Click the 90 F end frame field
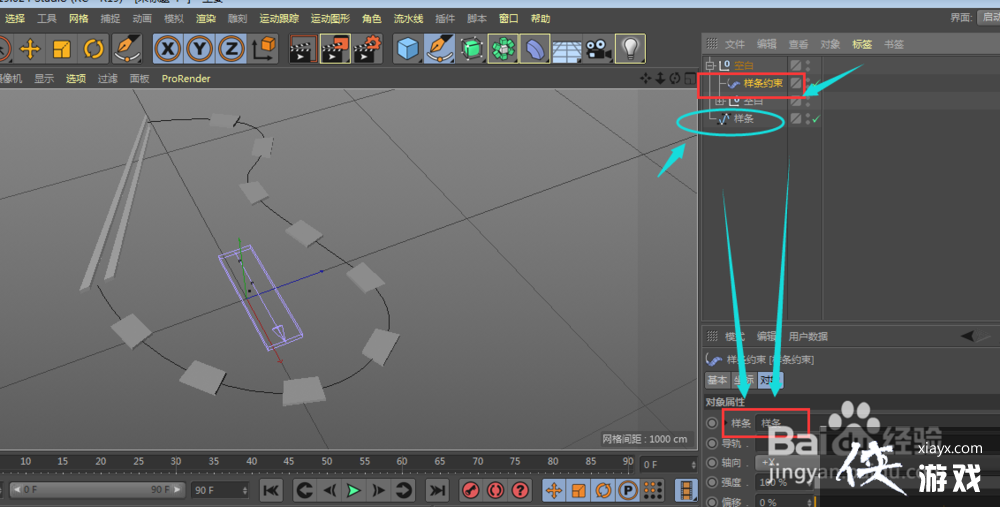This screenshot has height=507, width=1000. [221, 490]
